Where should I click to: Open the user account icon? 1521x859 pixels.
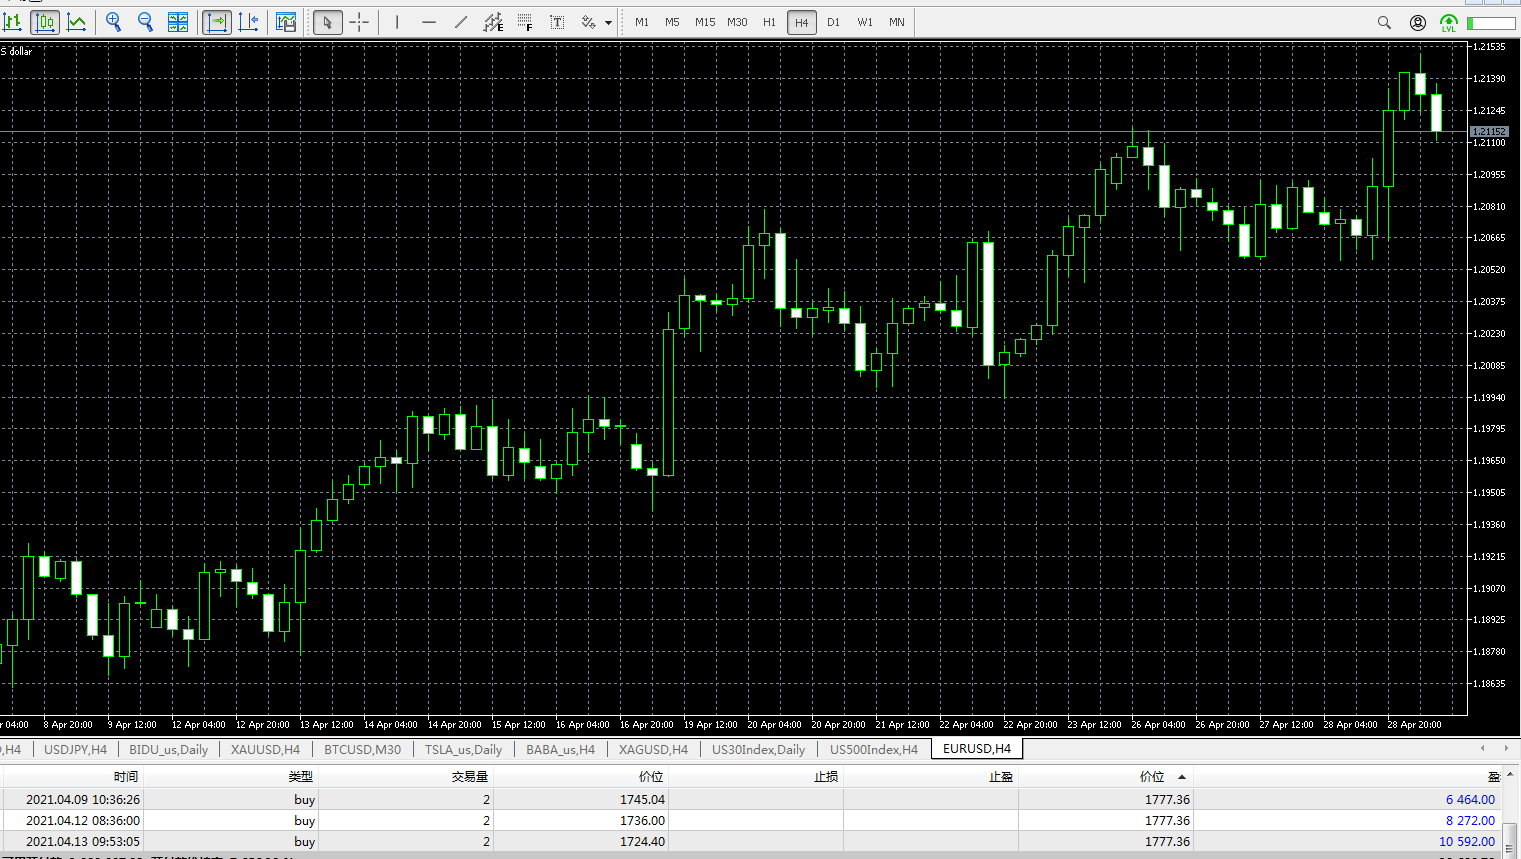1418,22
